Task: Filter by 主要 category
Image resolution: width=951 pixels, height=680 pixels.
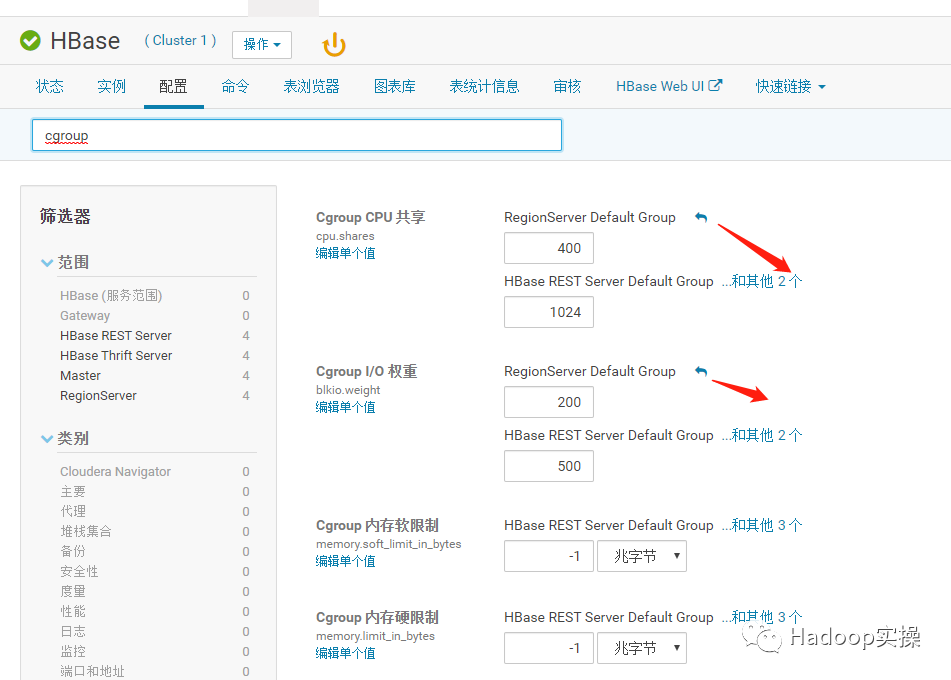Action: tap(73, 492)
